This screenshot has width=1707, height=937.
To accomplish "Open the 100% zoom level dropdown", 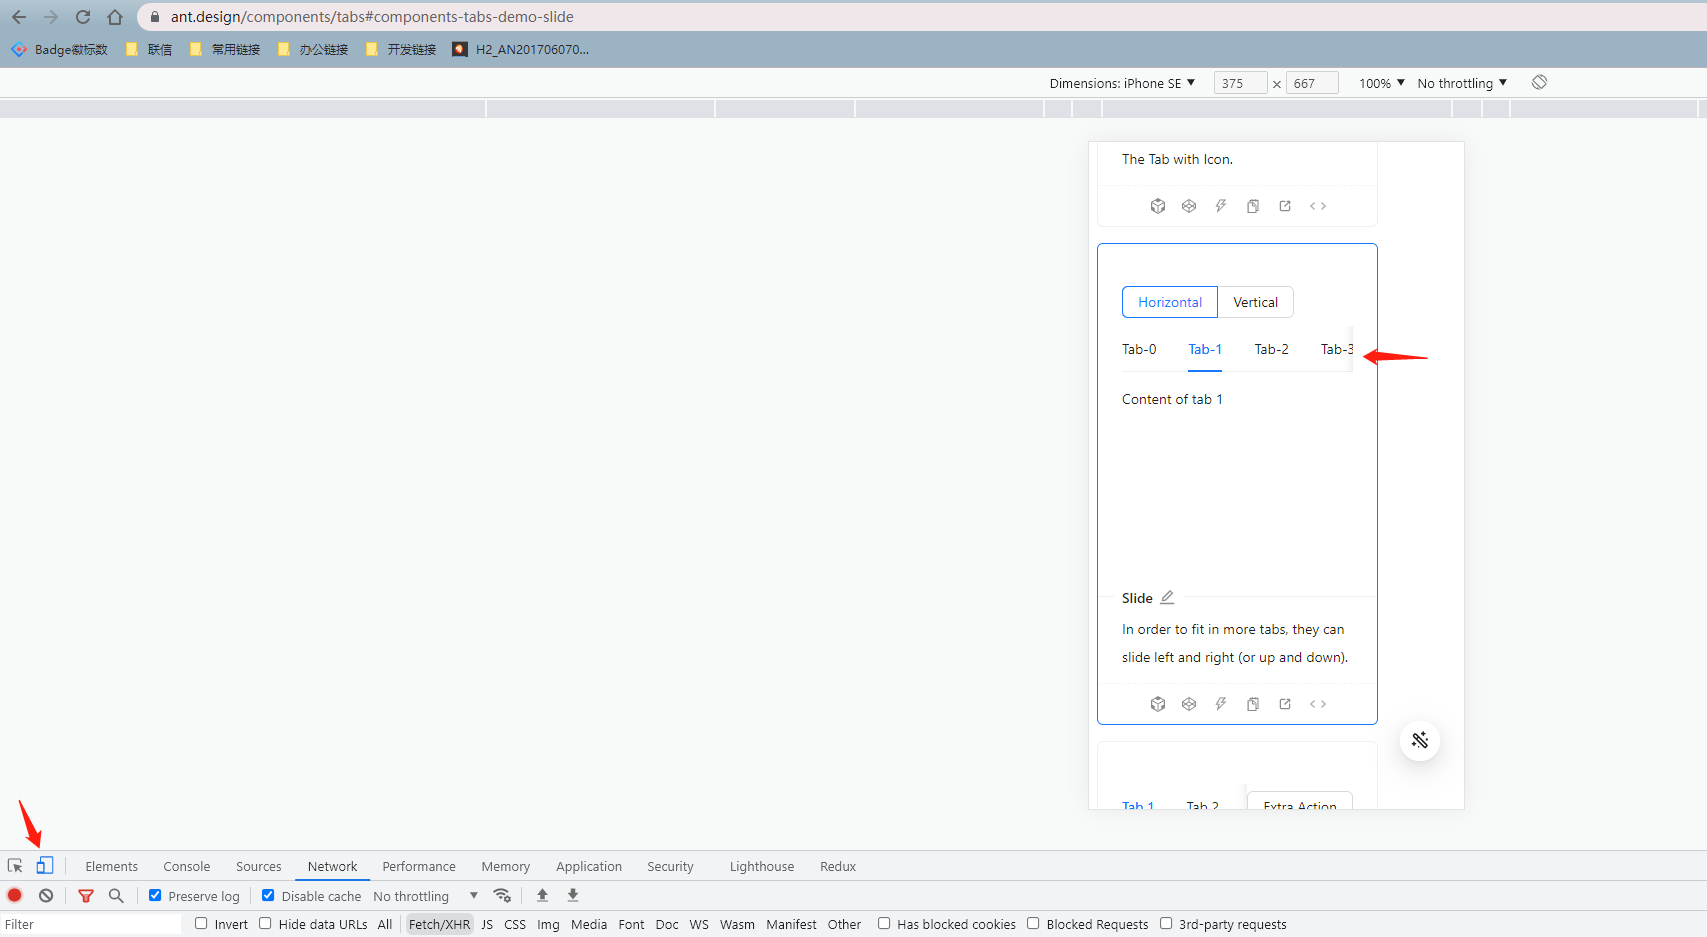I will tap(1380, 83).
